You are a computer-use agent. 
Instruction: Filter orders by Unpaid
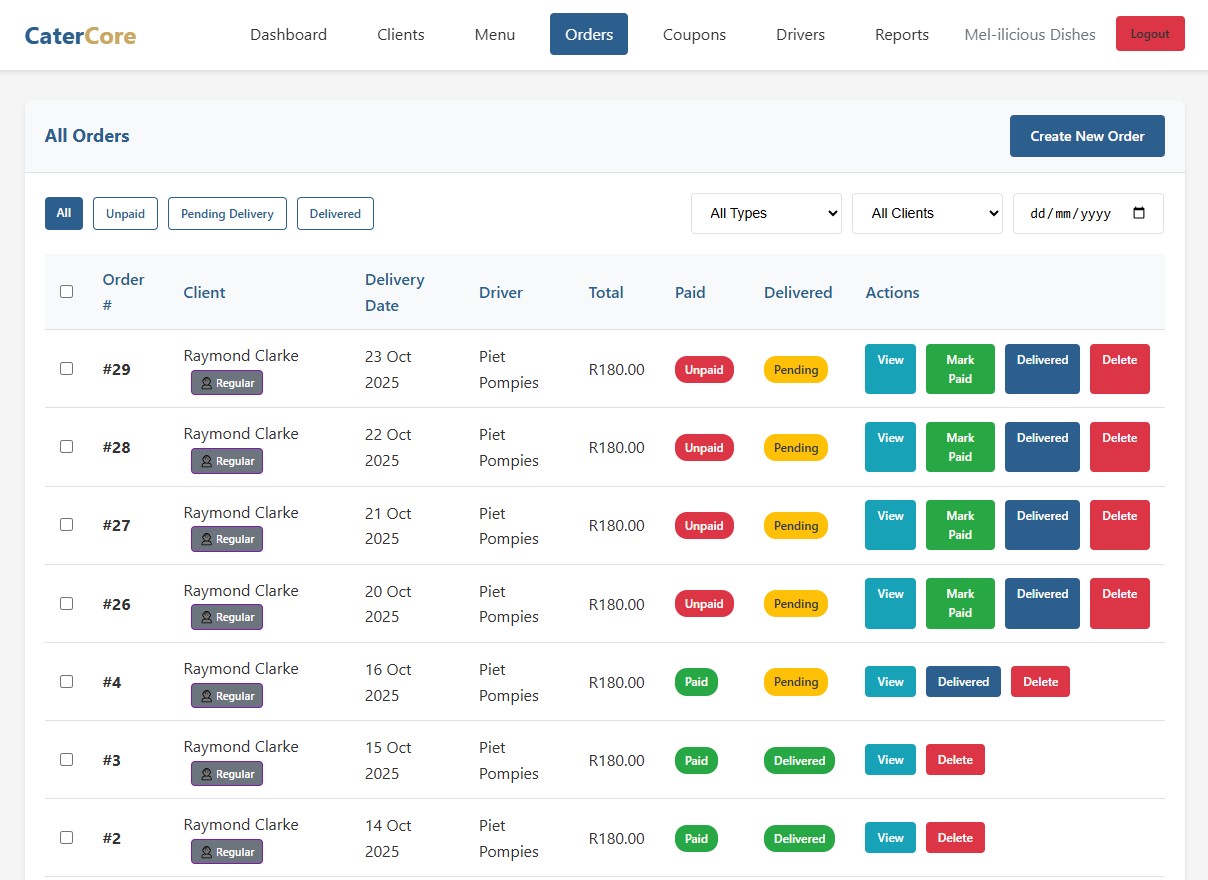[x=125, y=213]
